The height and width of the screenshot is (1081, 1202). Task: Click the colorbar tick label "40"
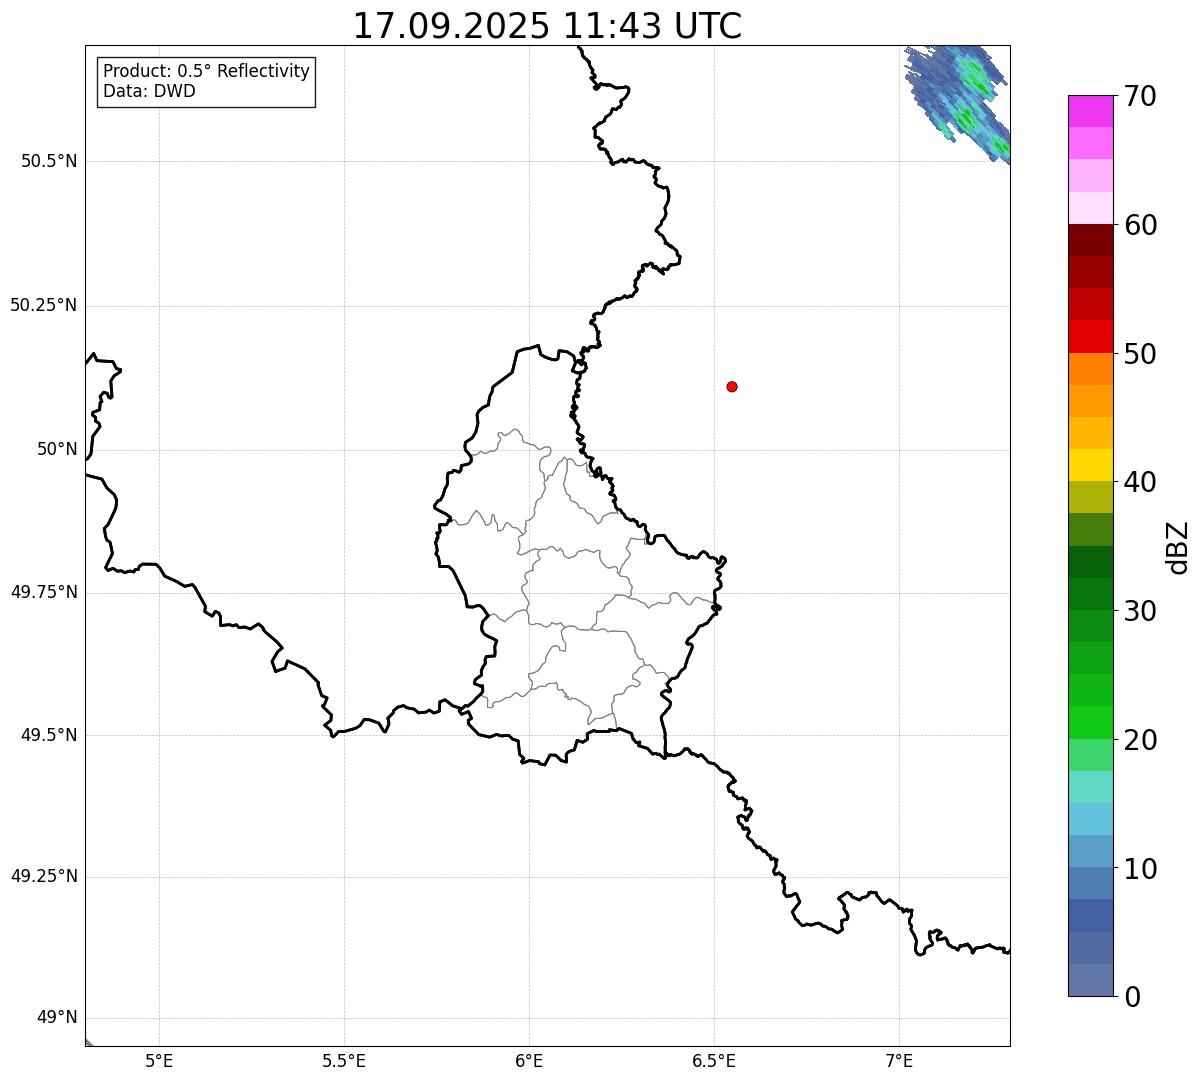[1140, 482]
